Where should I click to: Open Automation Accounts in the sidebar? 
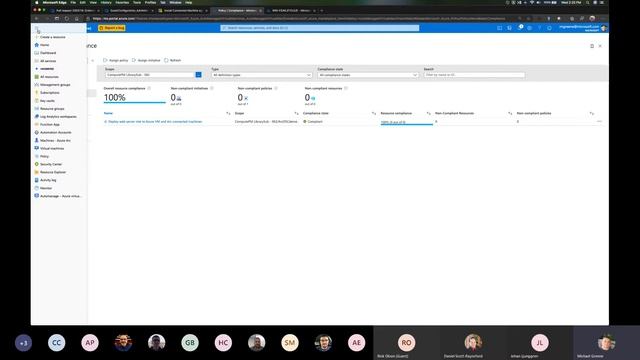(x=56, y=132)
